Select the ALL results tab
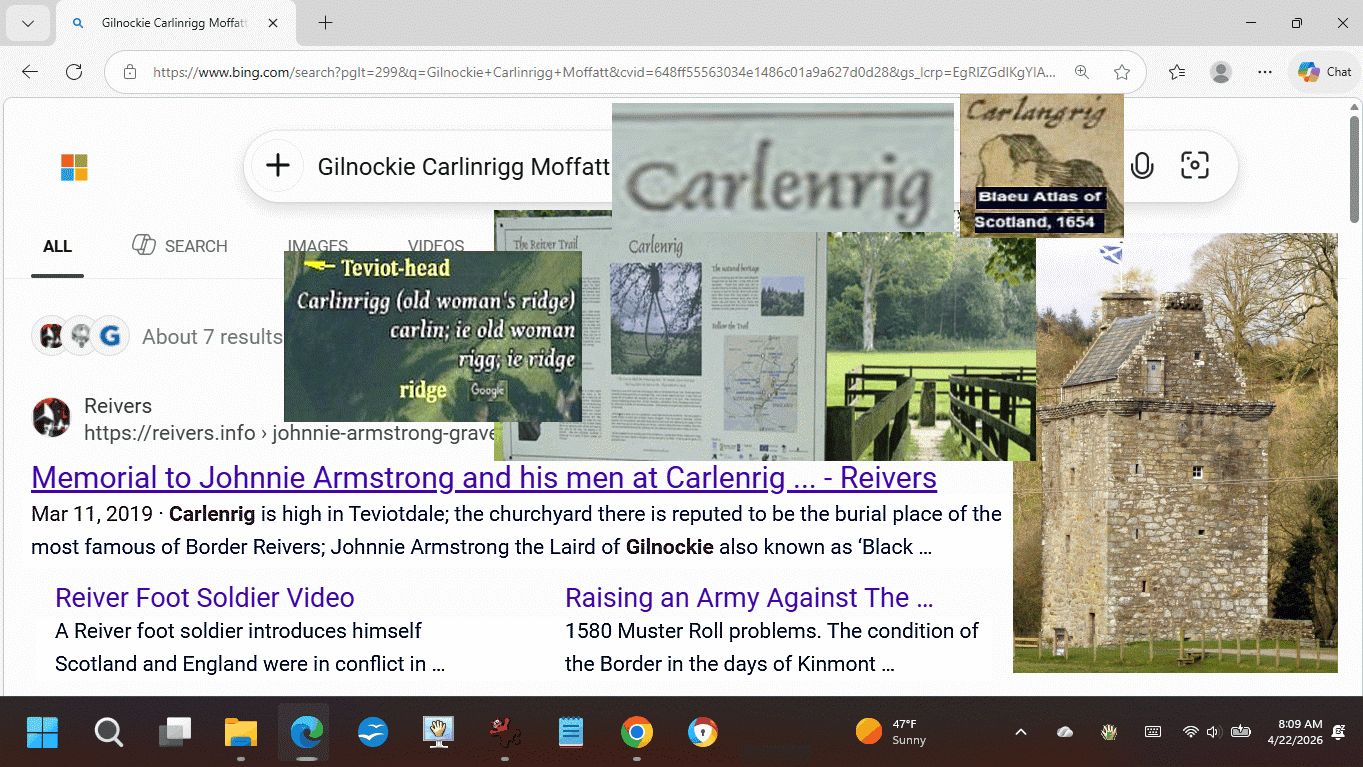Viewport: 1363px width, 767px height. tap(57, 246)
